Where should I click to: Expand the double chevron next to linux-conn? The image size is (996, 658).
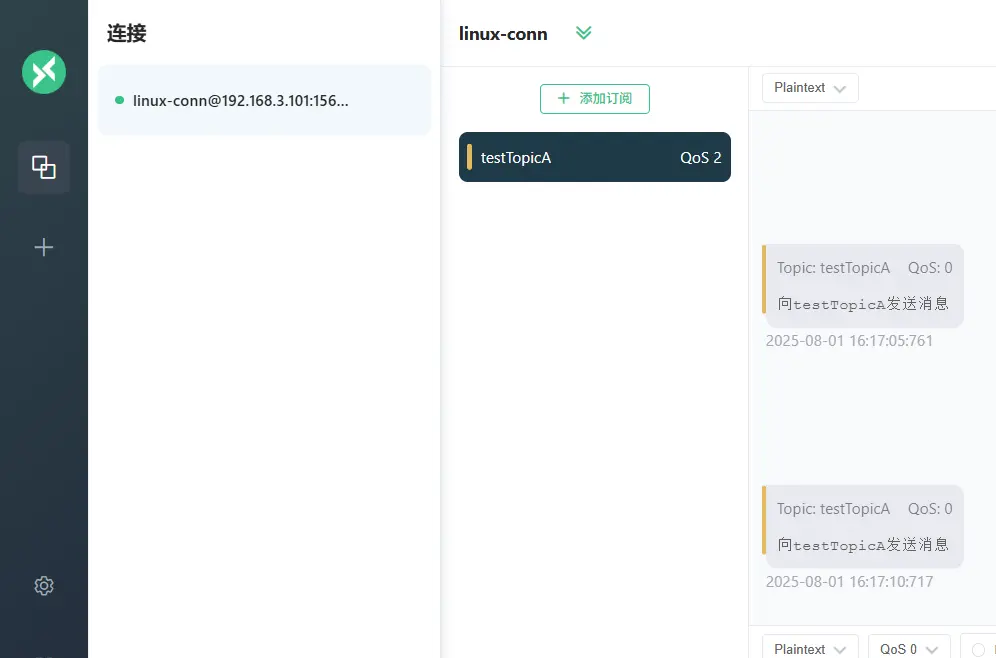(x=584, y=33)
